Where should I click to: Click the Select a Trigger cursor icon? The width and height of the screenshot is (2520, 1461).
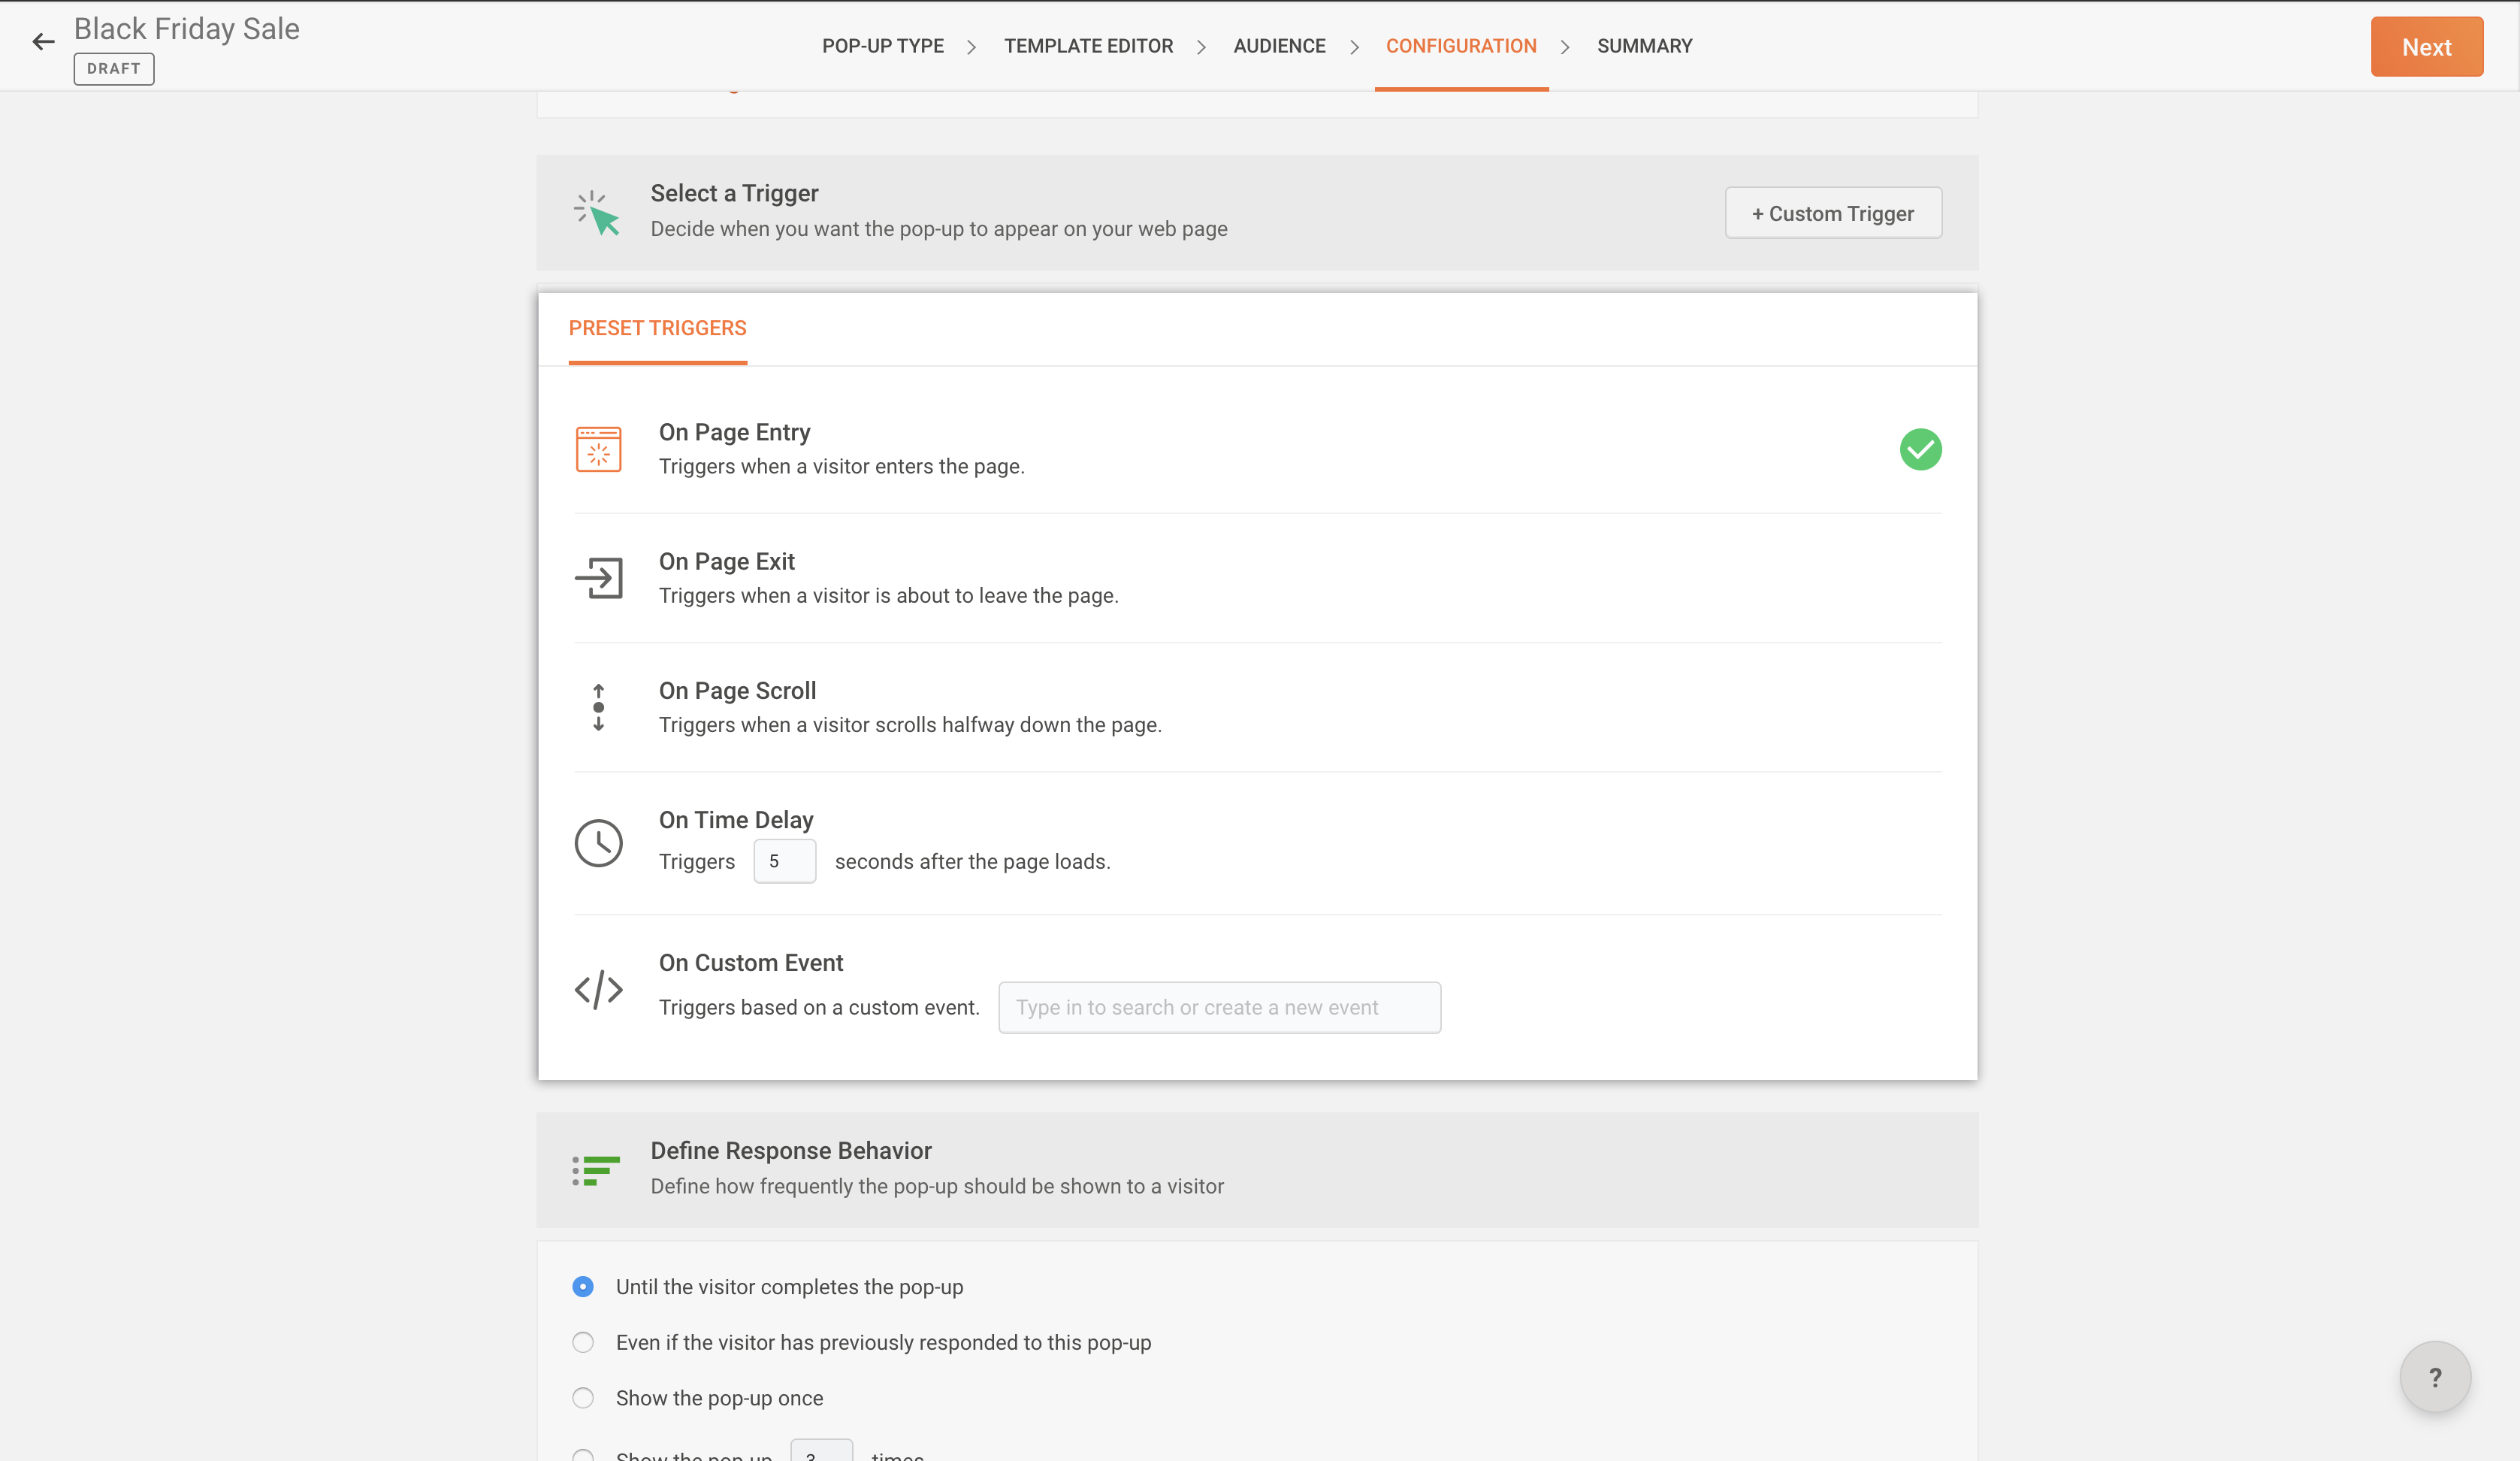click(x=597, y=213)
